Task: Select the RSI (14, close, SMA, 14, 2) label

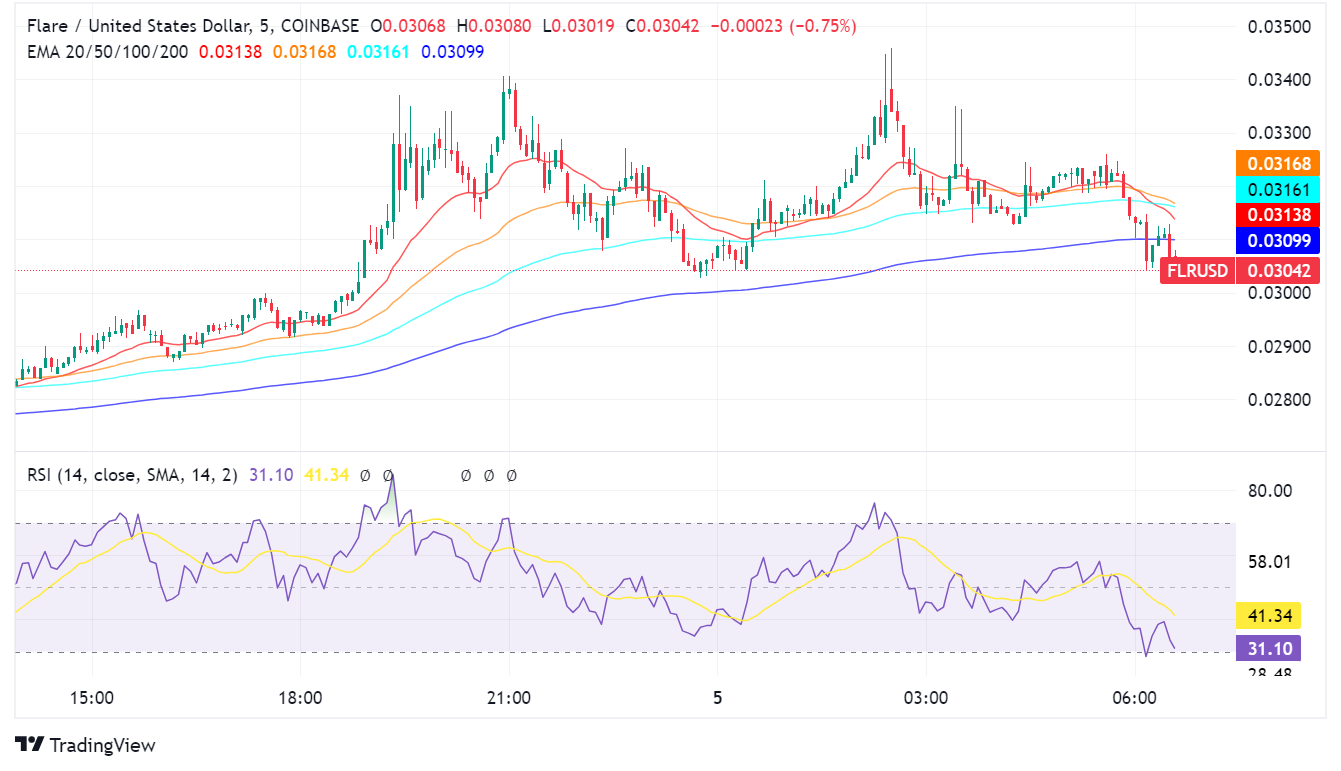Action: pos(132,475)
